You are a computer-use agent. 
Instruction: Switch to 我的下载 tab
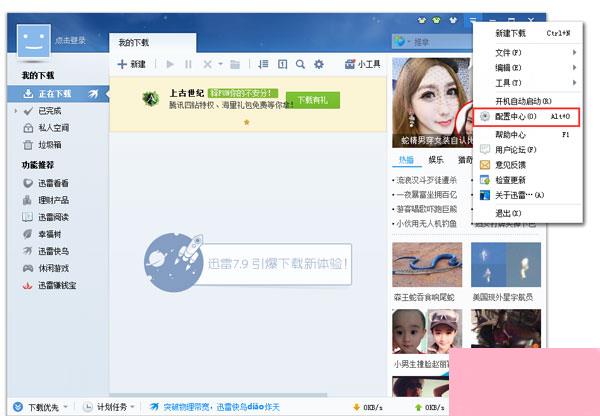(153, 42)
